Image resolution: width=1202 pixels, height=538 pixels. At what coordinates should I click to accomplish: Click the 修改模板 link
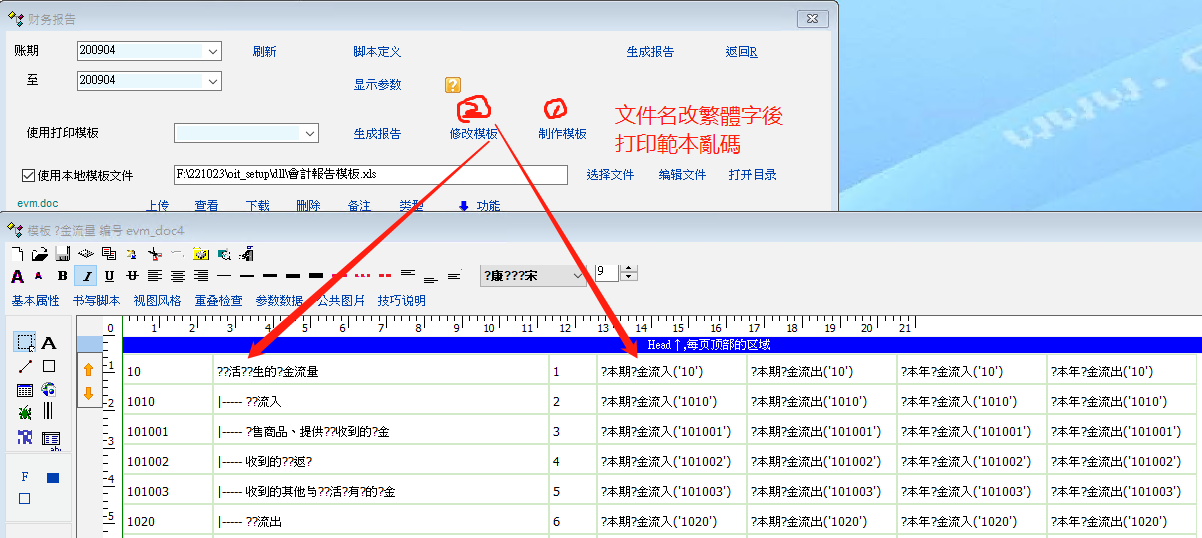click(x=473, y=134)
